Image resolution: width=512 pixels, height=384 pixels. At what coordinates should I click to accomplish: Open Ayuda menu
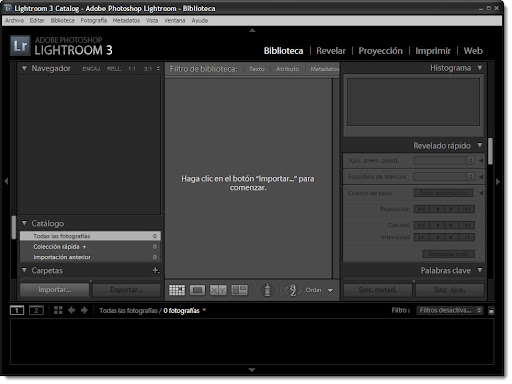[200, 21]
